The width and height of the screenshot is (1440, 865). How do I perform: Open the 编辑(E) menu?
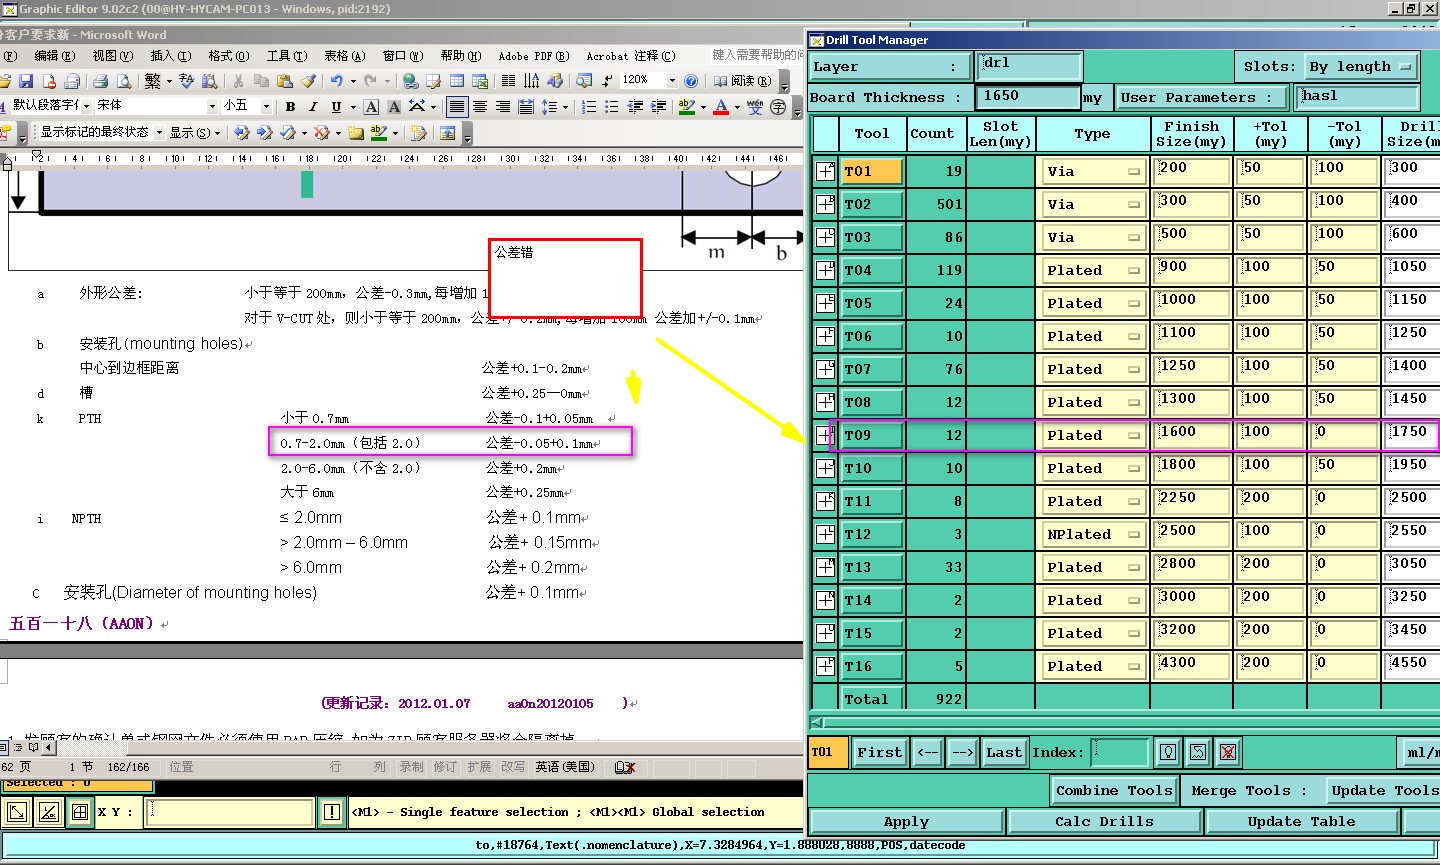(54, 56)
